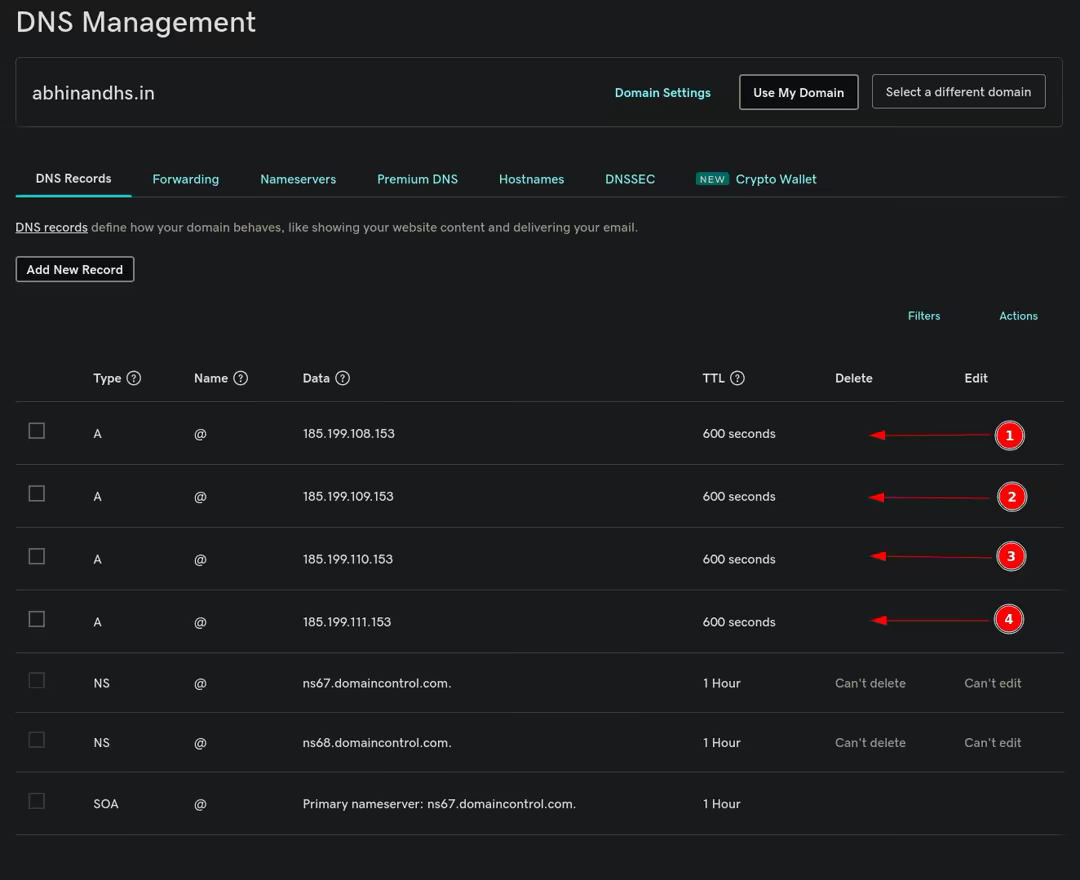This screenshot has width=1080, height=880.
Task: Click the TTL help question mark
Action: tap(737, 378)
